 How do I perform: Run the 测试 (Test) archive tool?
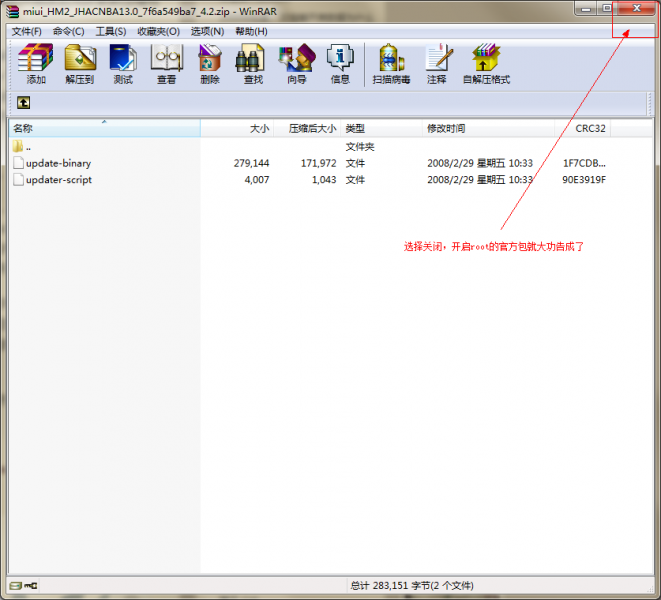pyautogui.click(x=123, y=63)
